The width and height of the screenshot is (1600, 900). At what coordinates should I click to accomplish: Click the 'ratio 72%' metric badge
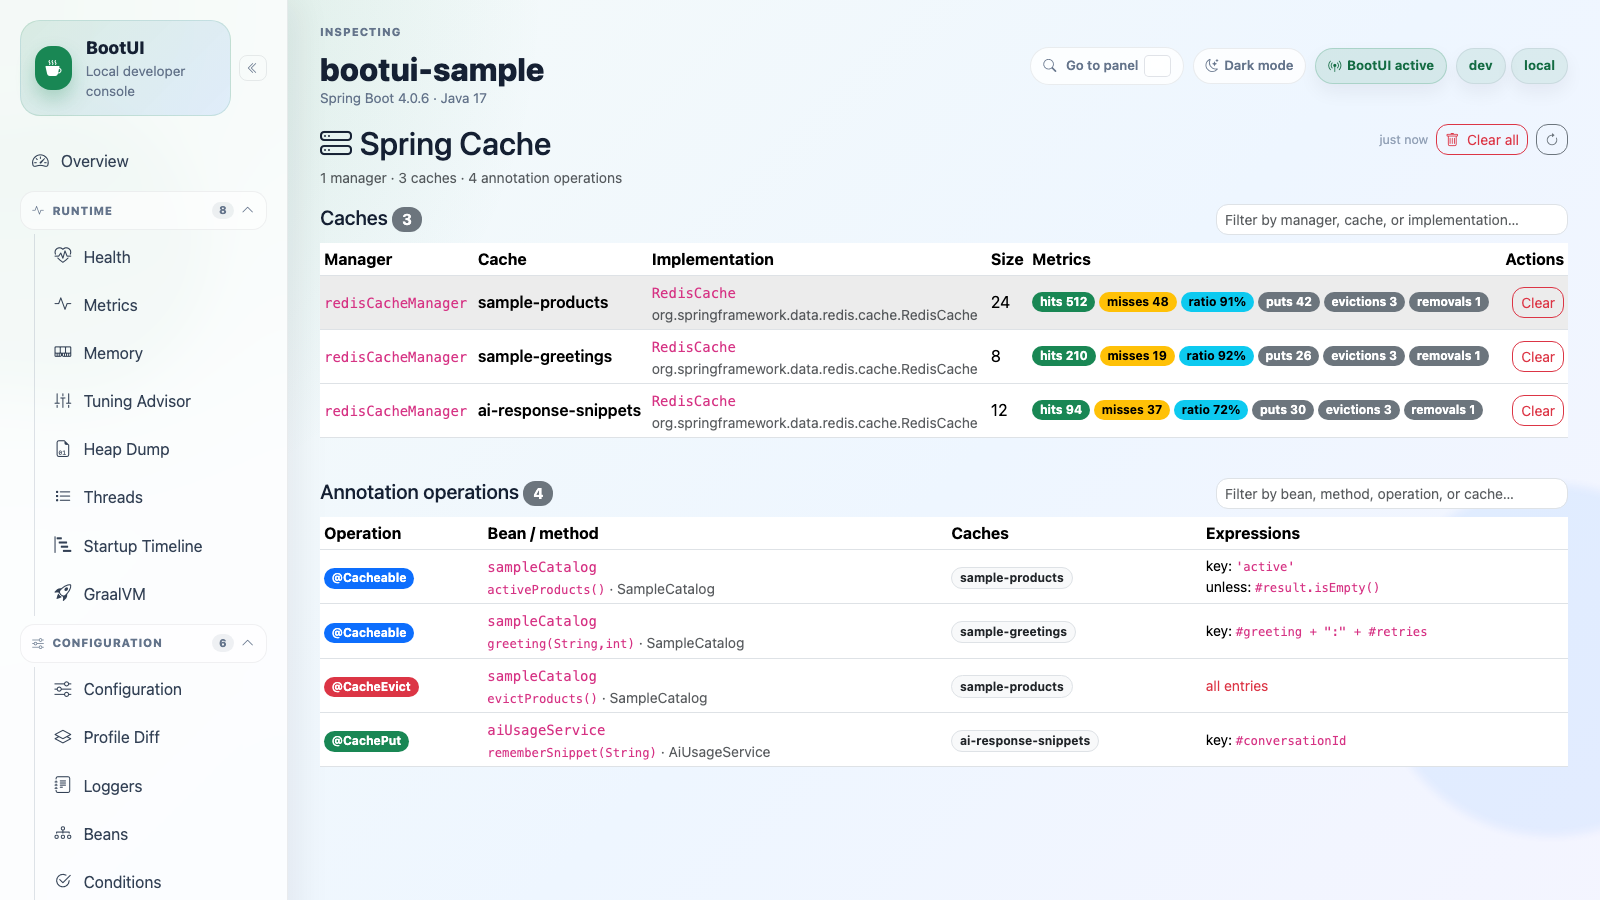(x=1210, y=410)
